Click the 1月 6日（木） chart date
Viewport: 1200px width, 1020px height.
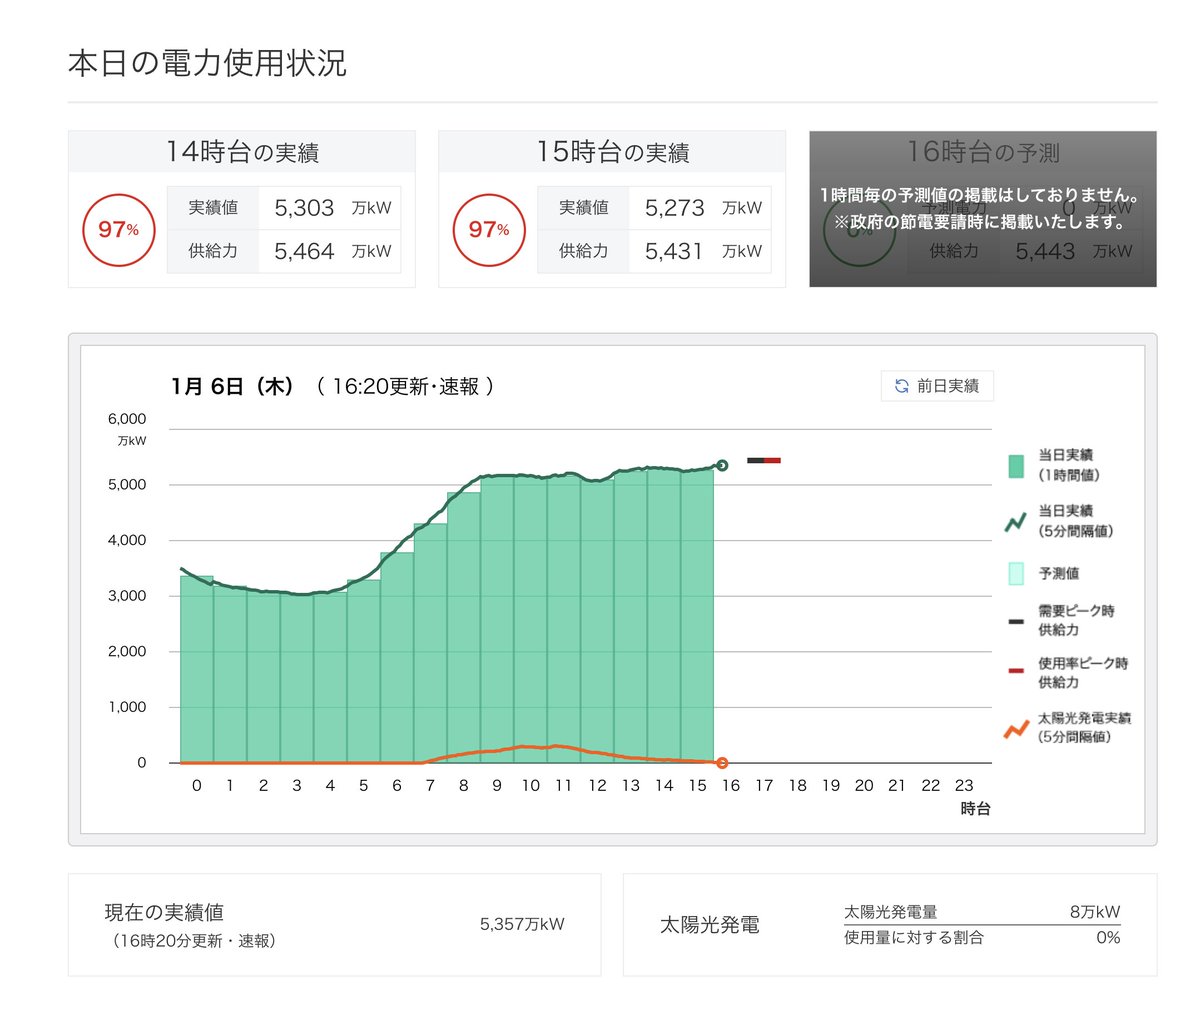233,387
